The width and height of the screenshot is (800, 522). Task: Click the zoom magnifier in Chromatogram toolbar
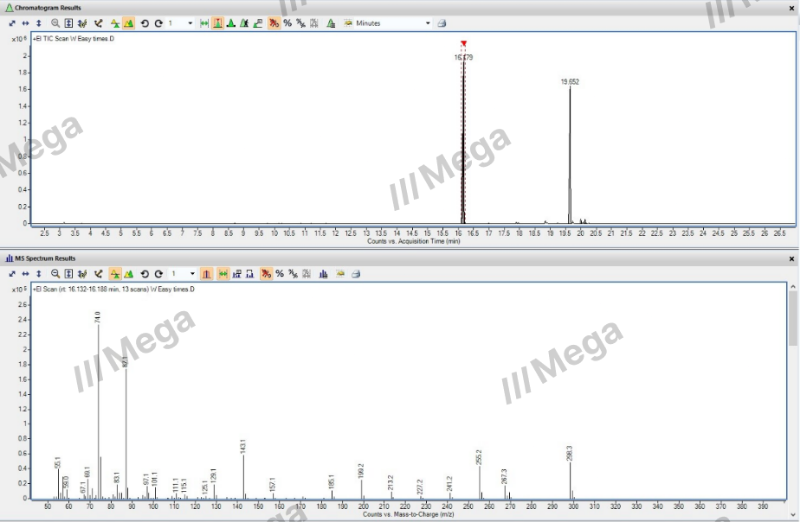coord(55,22)
